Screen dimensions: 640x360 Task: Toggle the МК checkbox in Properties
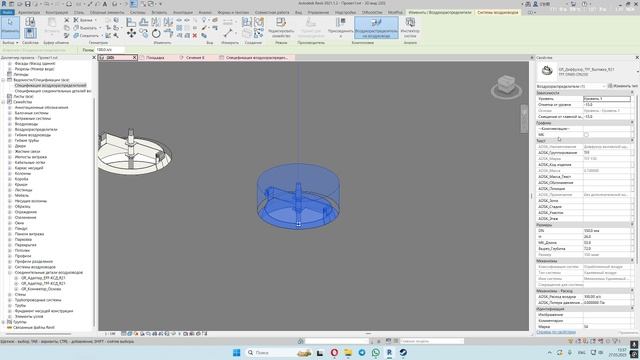[x=586, y=135]
